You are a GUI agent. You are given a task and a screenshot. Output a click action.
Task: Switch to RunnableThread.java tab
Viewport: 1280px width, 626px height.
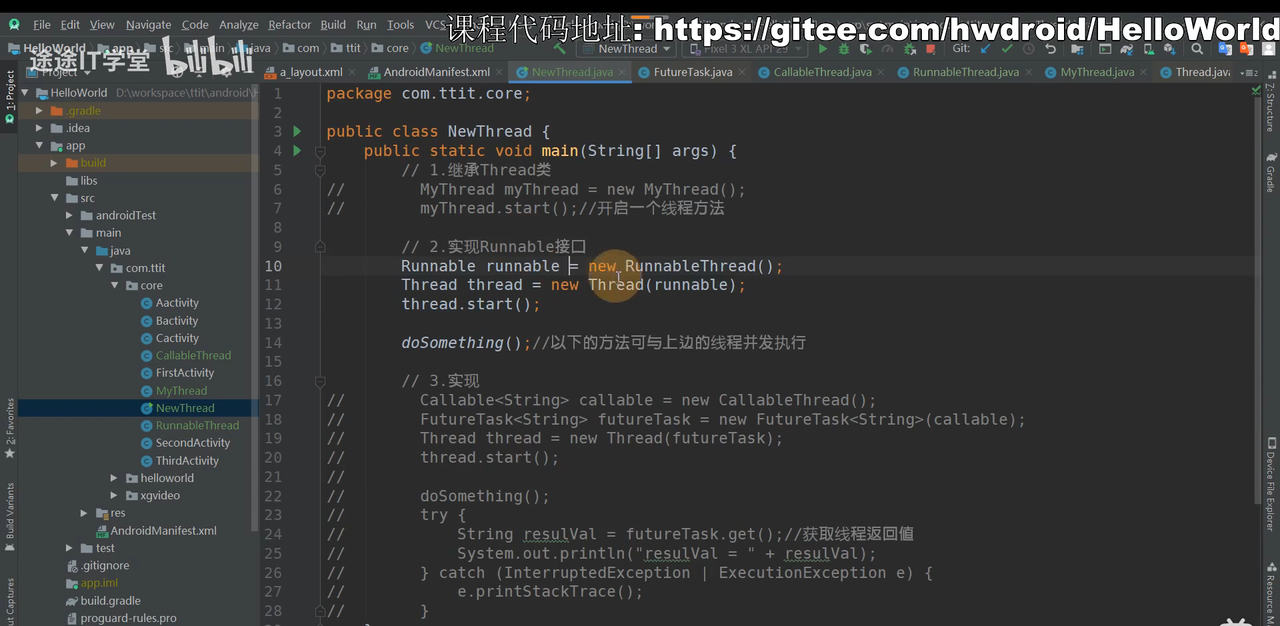[965, 72]
